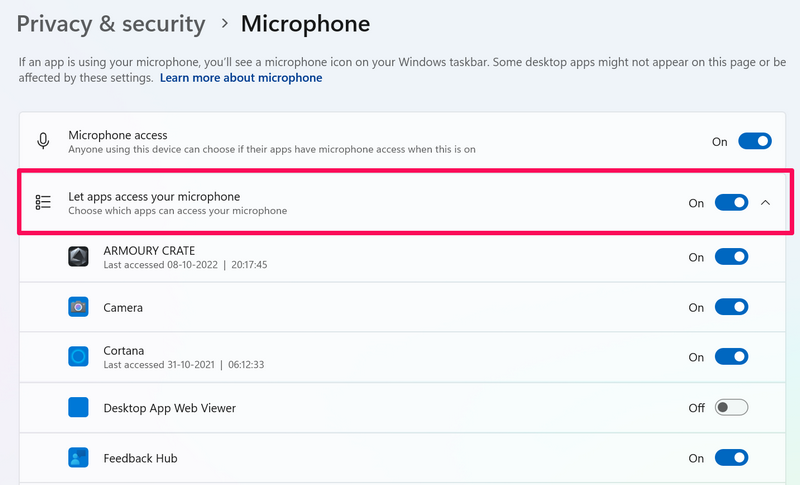Click the list icon beside Let apps access

coord(43,202)
